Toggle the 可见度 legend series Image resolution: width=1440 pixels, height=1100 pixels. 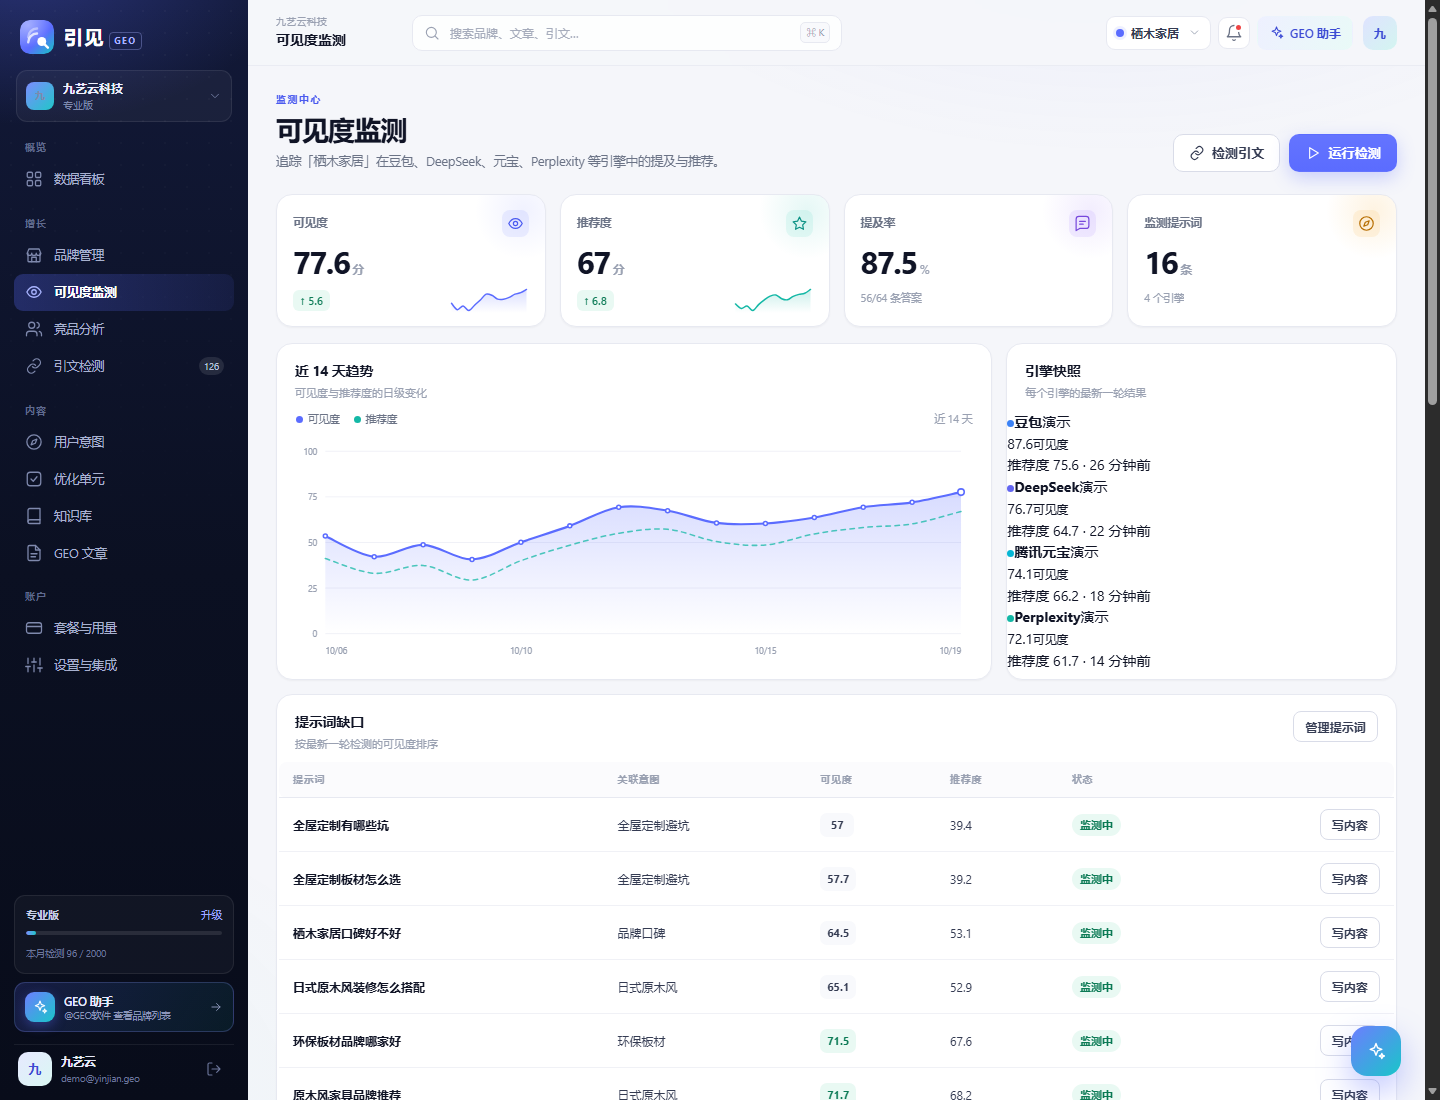click(x=318, y=419)
